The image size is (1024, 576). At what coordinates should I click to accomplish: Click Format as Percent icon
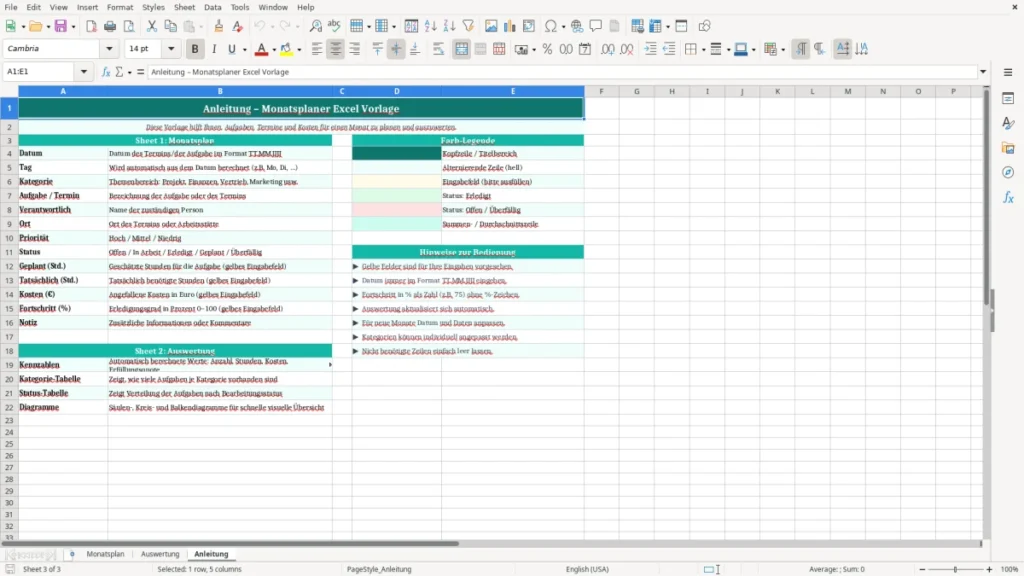[x=547, y=49]
